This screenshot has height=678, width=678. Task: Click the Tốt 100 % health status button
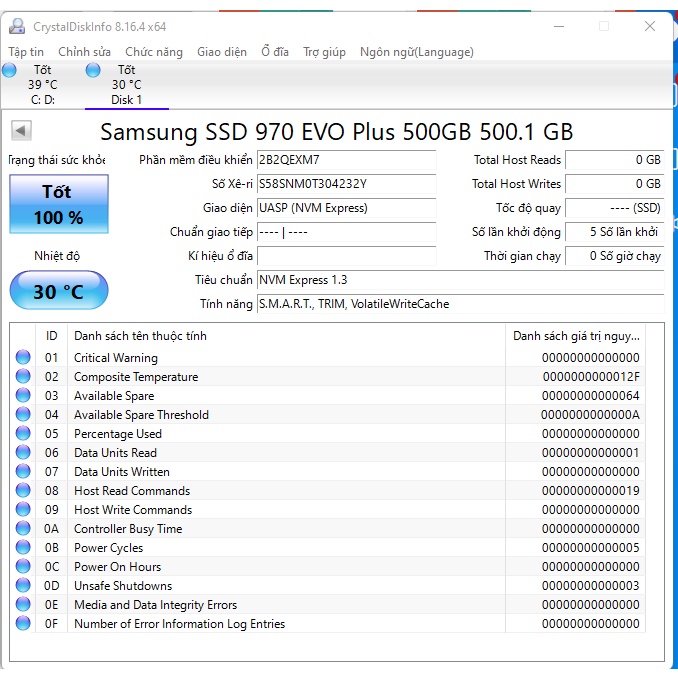click(x=59, y=204)
